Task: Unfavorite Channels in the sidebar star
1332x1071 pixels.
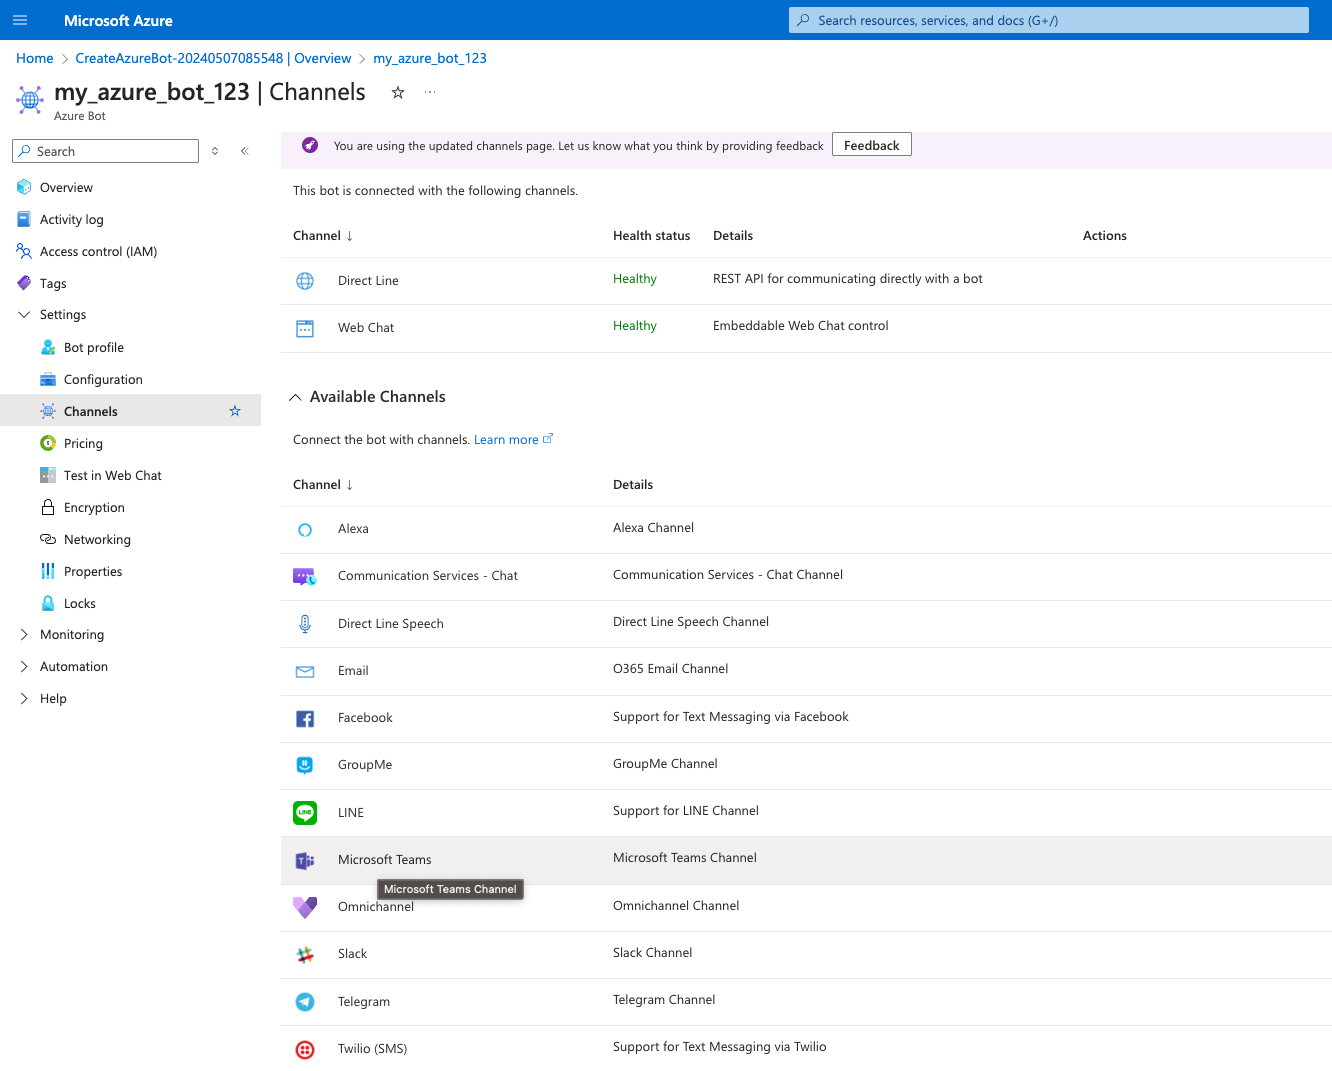Action: pos(235,410)
